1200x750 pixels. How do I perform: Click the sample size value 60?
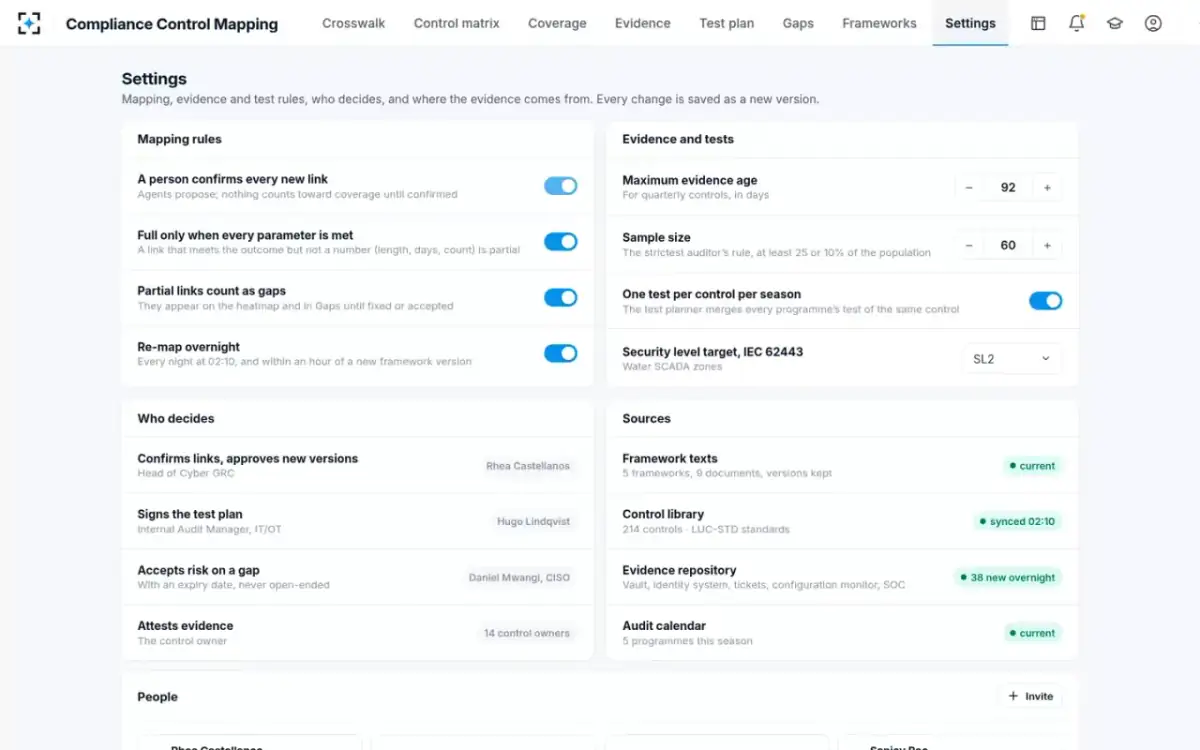[1008, 245]
